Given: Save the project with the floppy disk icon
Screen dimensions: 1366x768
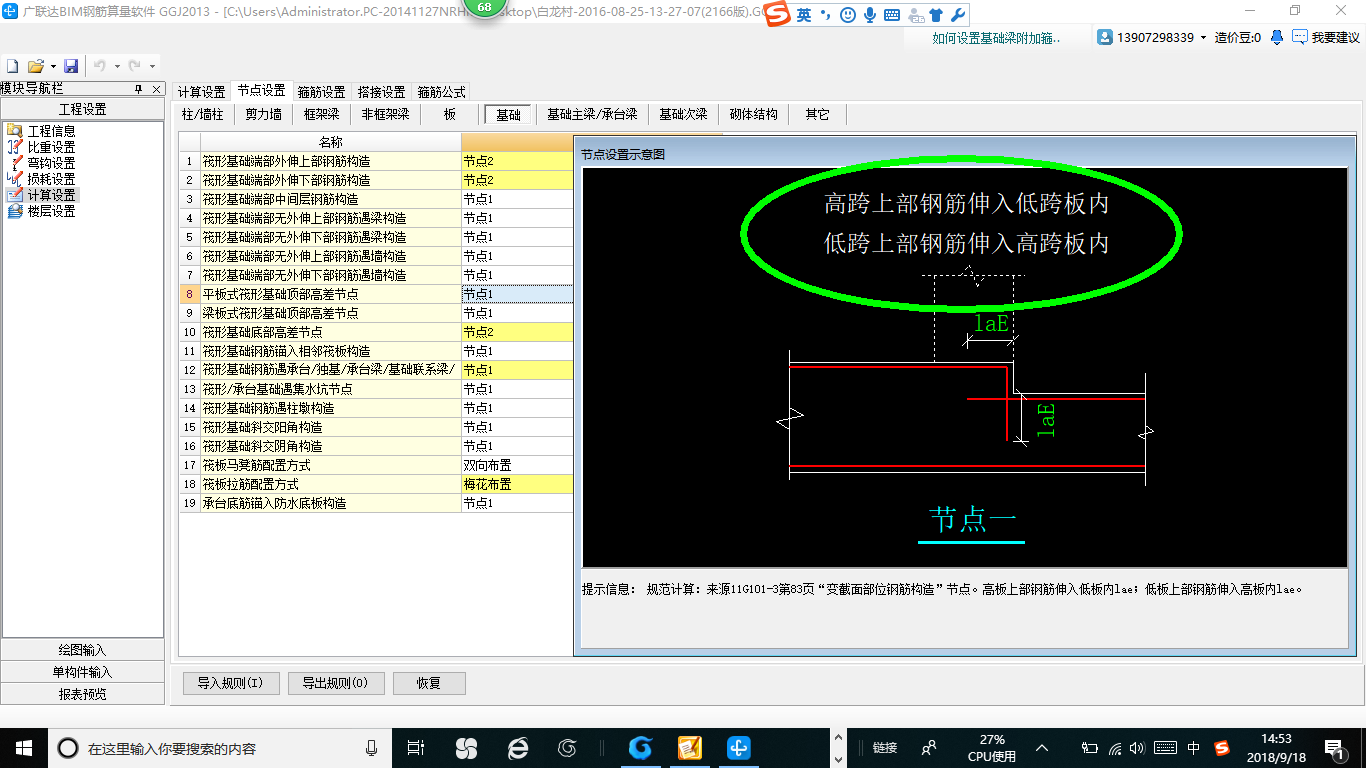Looking at the screenshot, I should click(x=71, y=66).
